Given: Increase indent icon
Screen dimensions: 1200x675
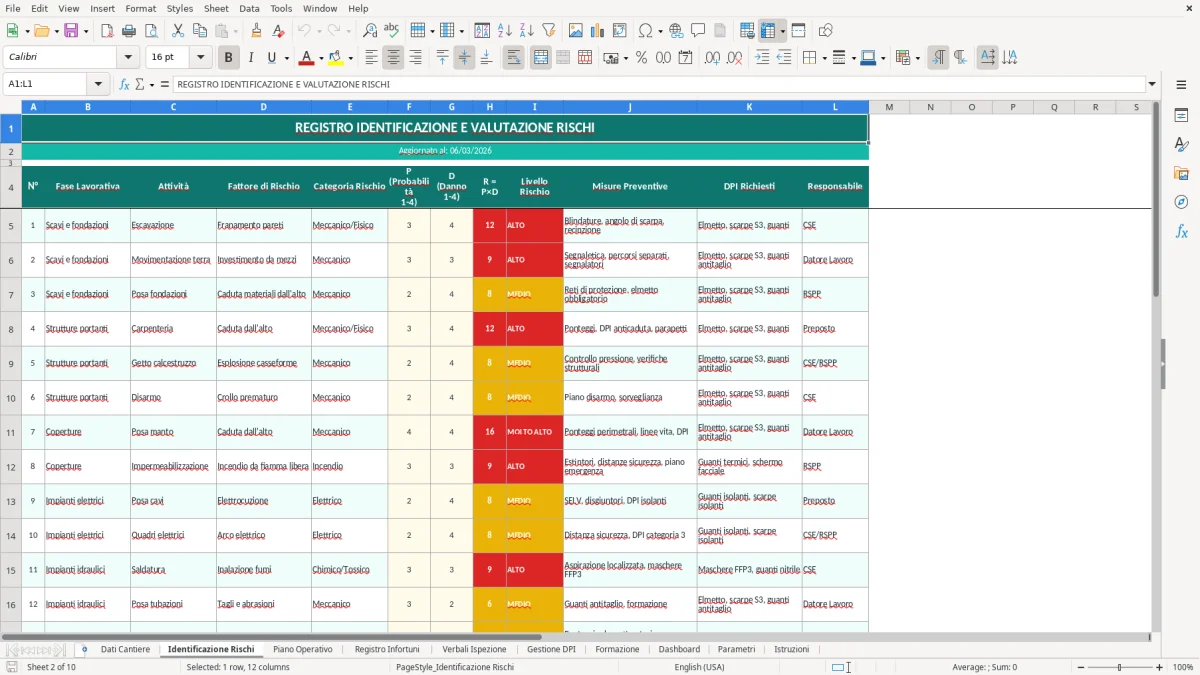Looking at the screenshot, I should click(762, 58).
